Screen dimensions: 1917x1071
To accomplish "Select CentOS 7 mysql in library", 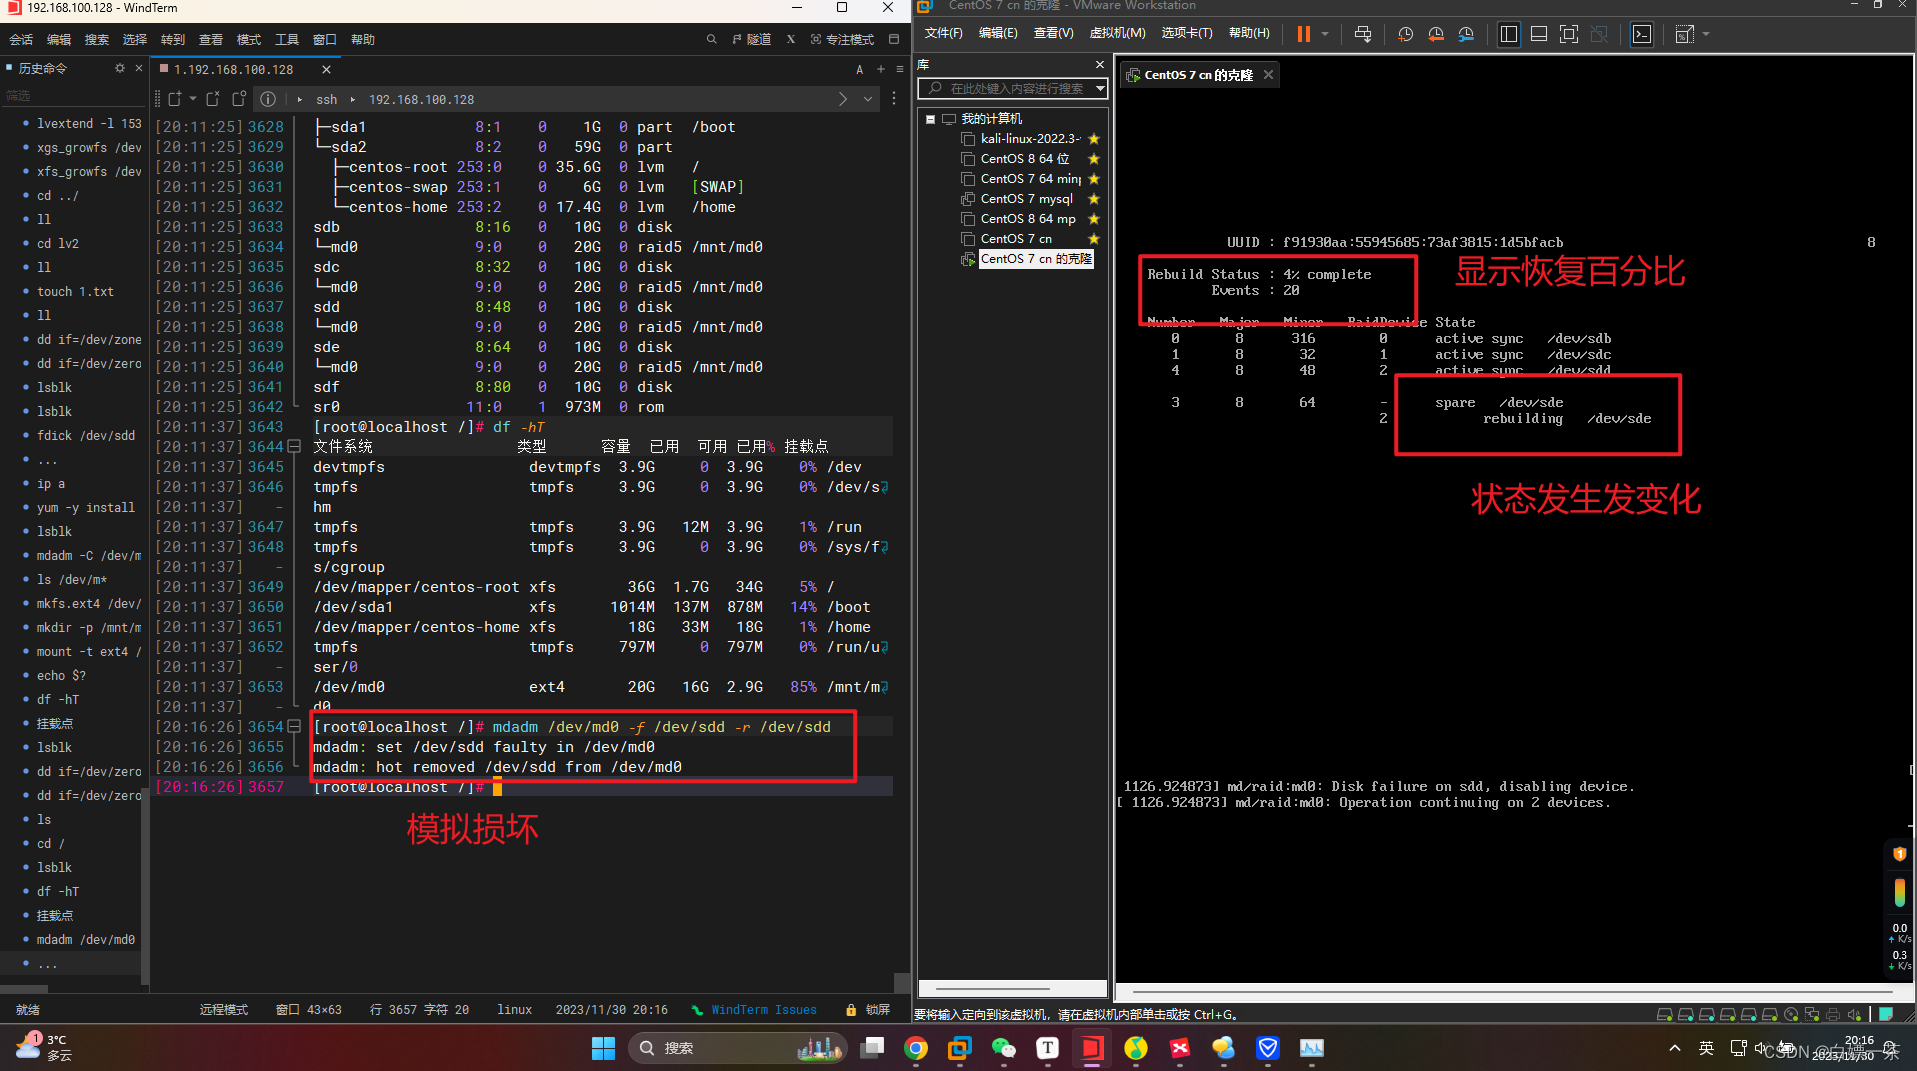I will (1026, 199).
